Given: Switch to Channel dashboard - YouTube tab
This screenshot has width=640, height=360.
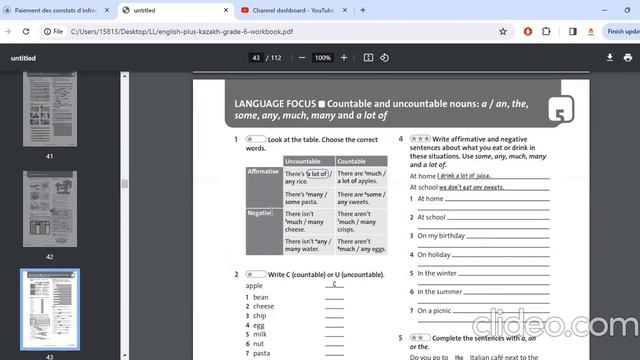Looking at the screenshot, I should 293,10.
